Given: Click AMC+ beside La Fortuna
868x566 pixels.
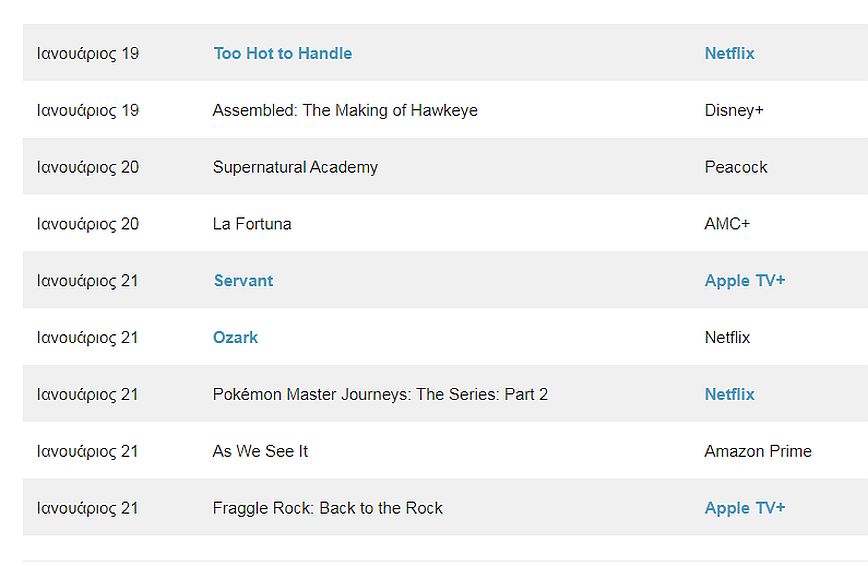Looking at the screenshot, I should tap(726, 224).
